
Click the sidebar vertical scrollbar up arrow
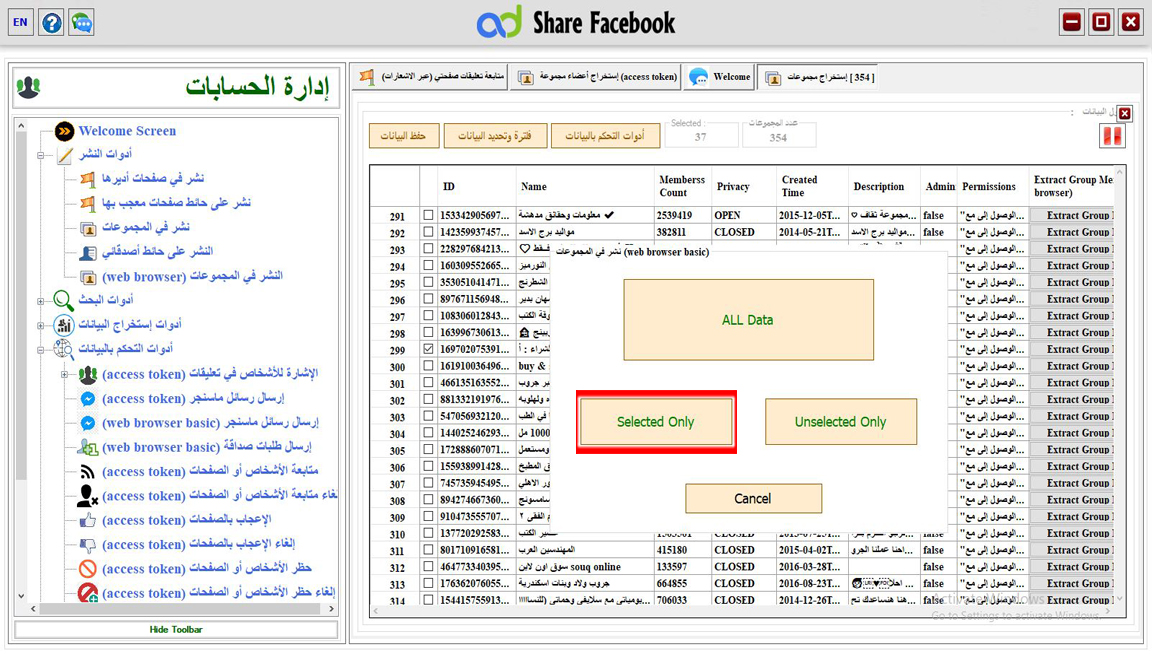(21, 126)
